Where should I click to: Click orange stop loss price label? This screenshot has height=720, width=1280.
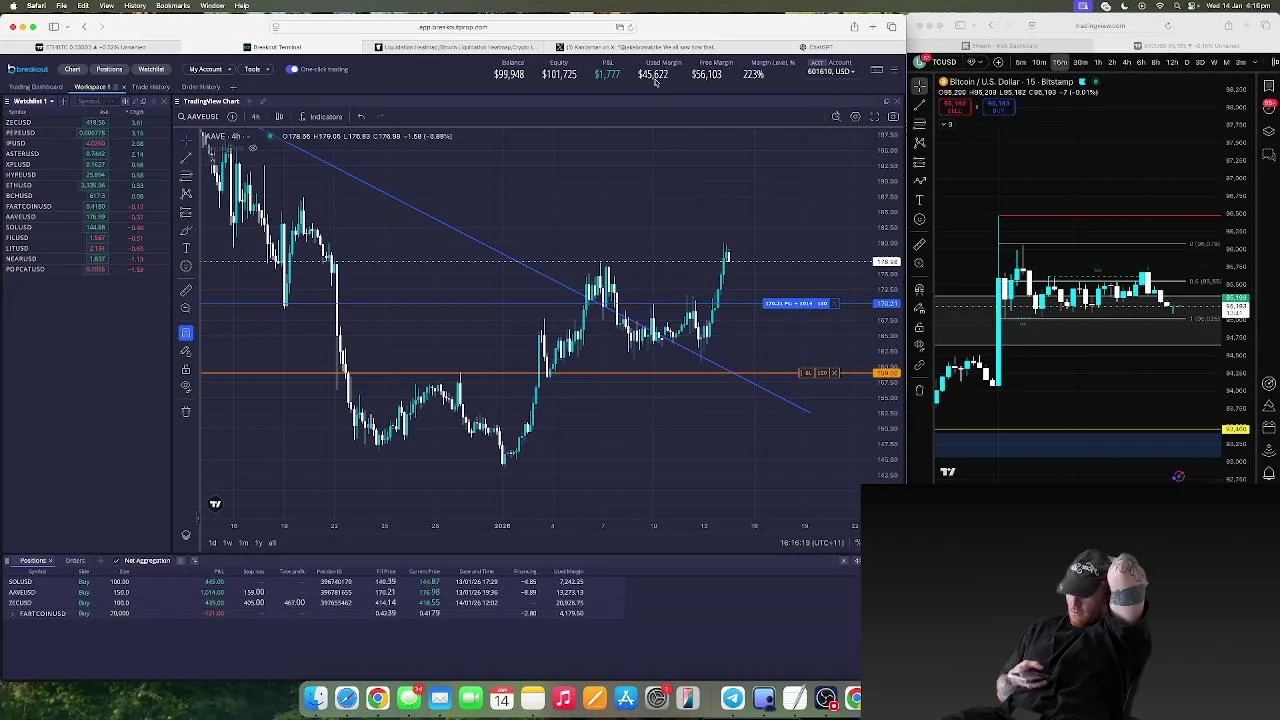tap(886, 373)
